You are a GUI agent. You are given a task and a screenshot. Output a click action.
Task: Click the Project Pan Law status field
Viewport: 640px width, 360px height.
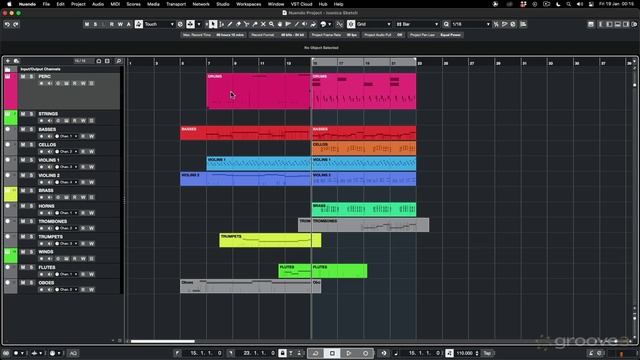pyautogui.click(x=435, y=35)
